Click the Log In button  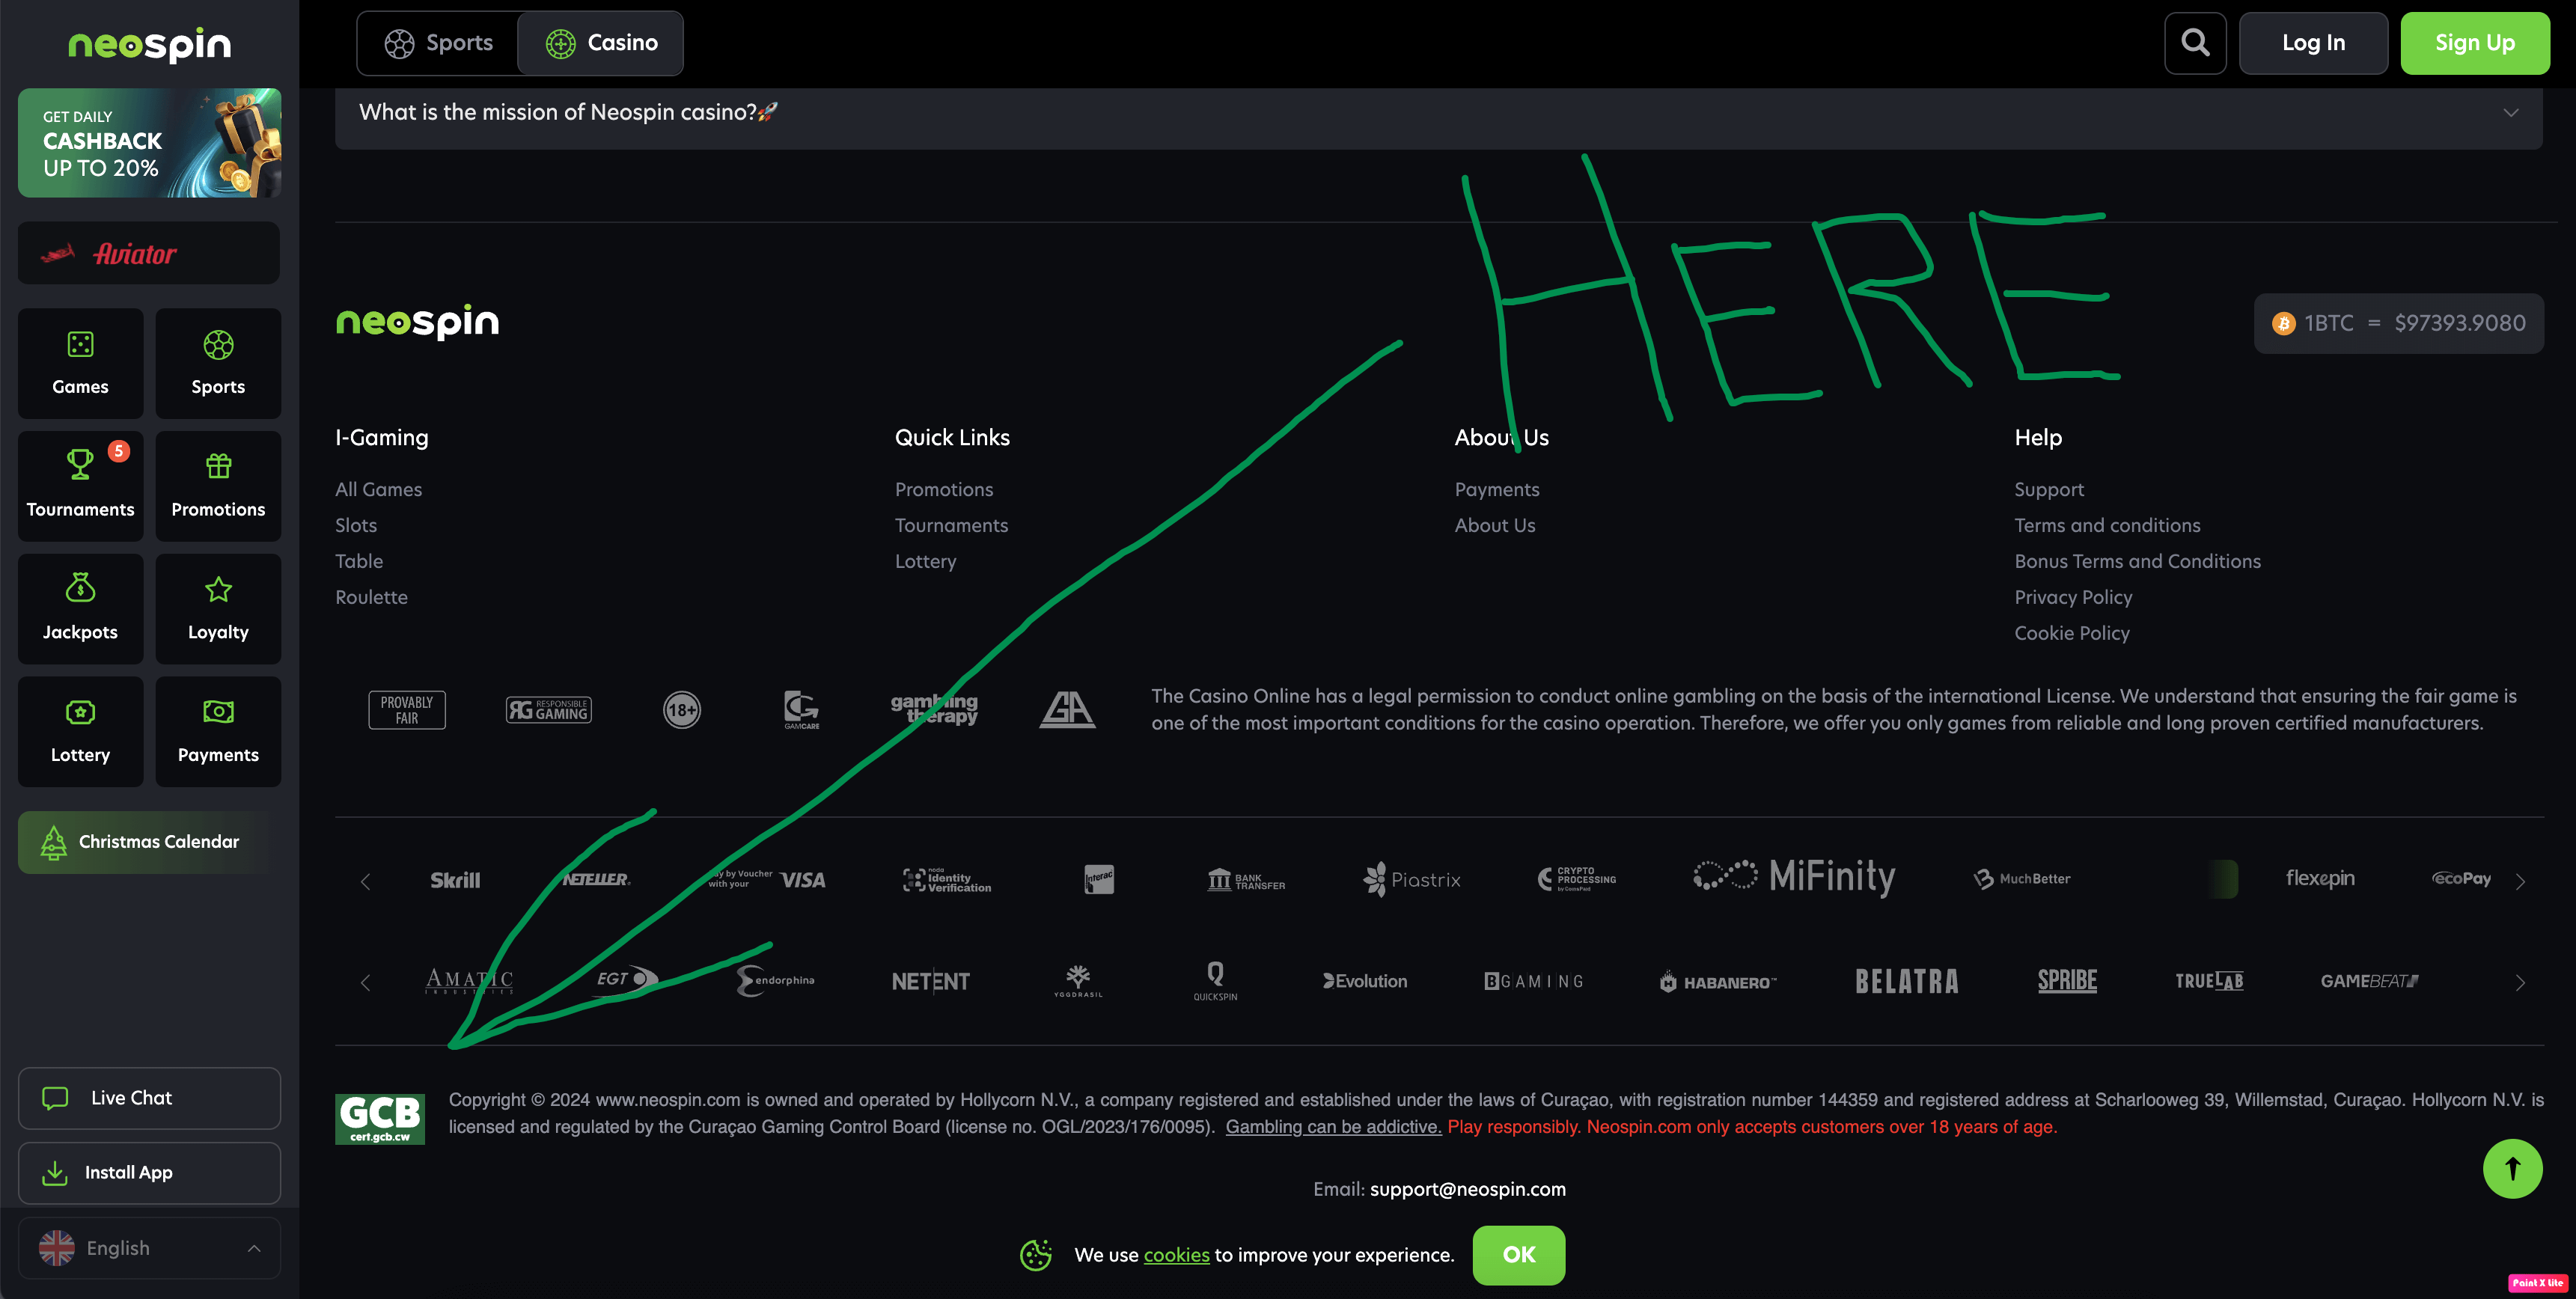[2313, 43]
